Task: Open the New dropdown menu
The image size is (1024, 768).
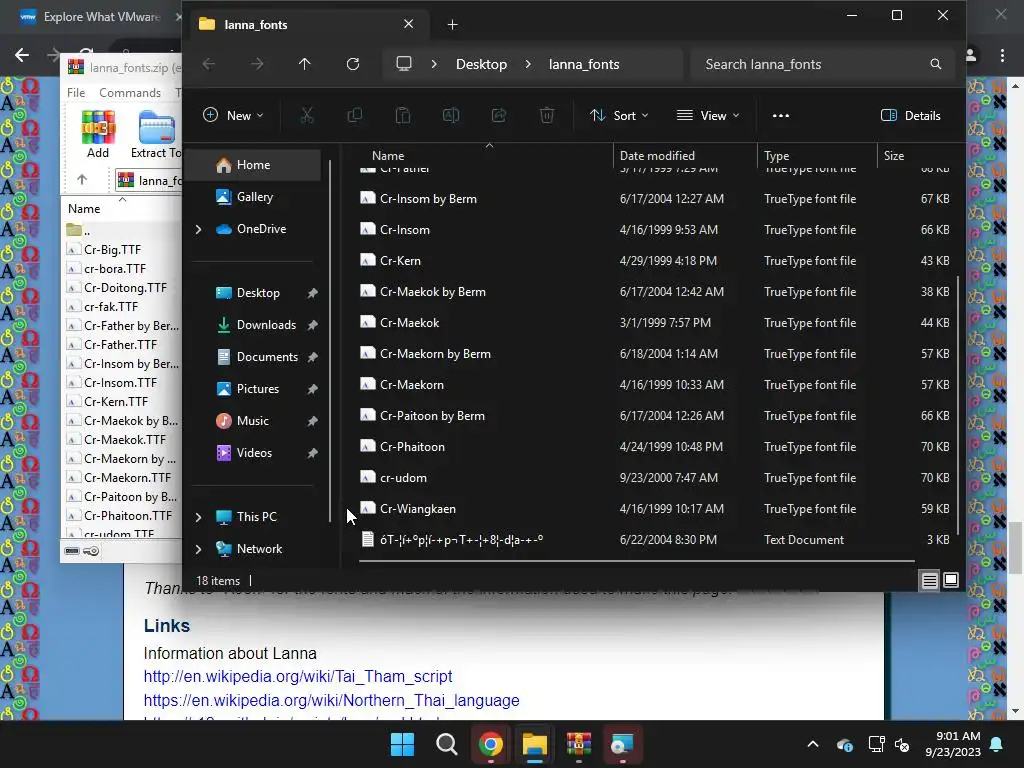Action: point(233,116)
